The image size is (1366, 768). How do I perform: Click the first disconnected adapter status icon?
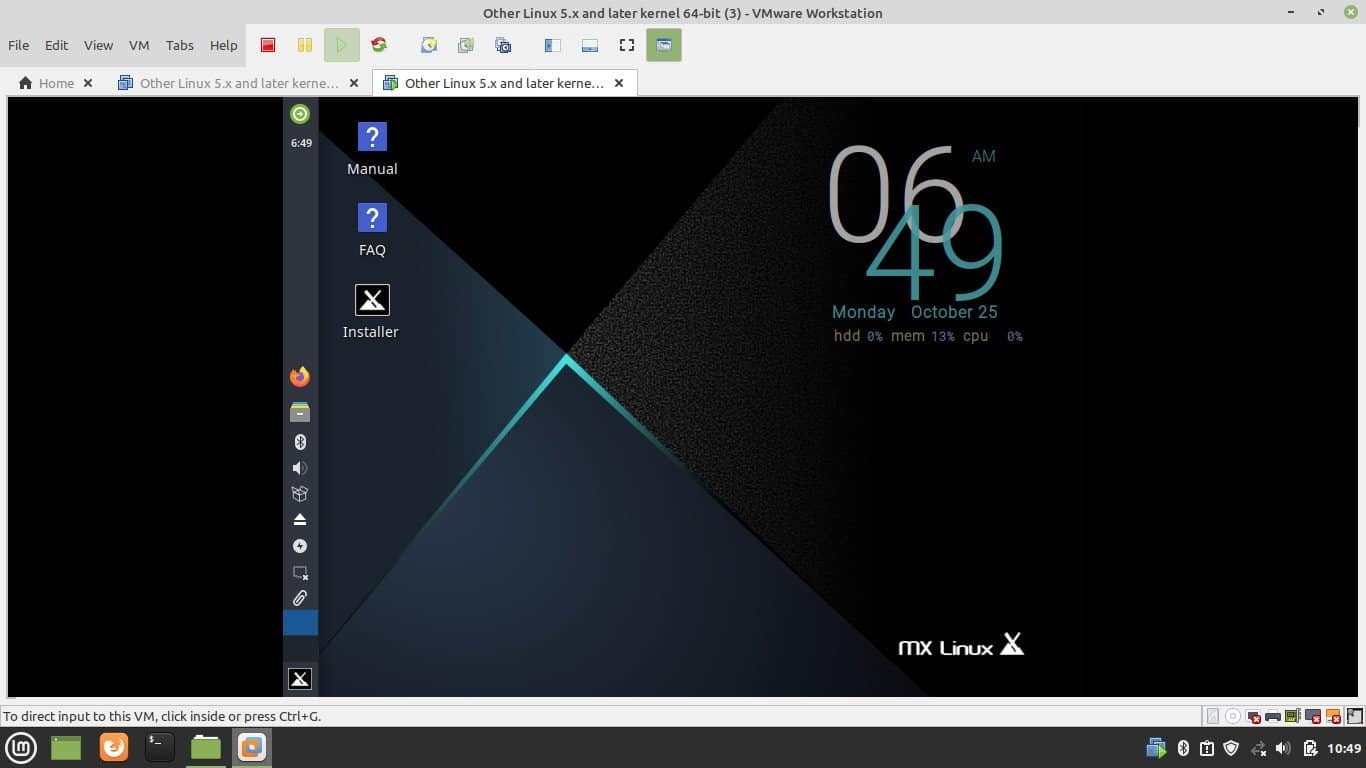pos(1253,716)
